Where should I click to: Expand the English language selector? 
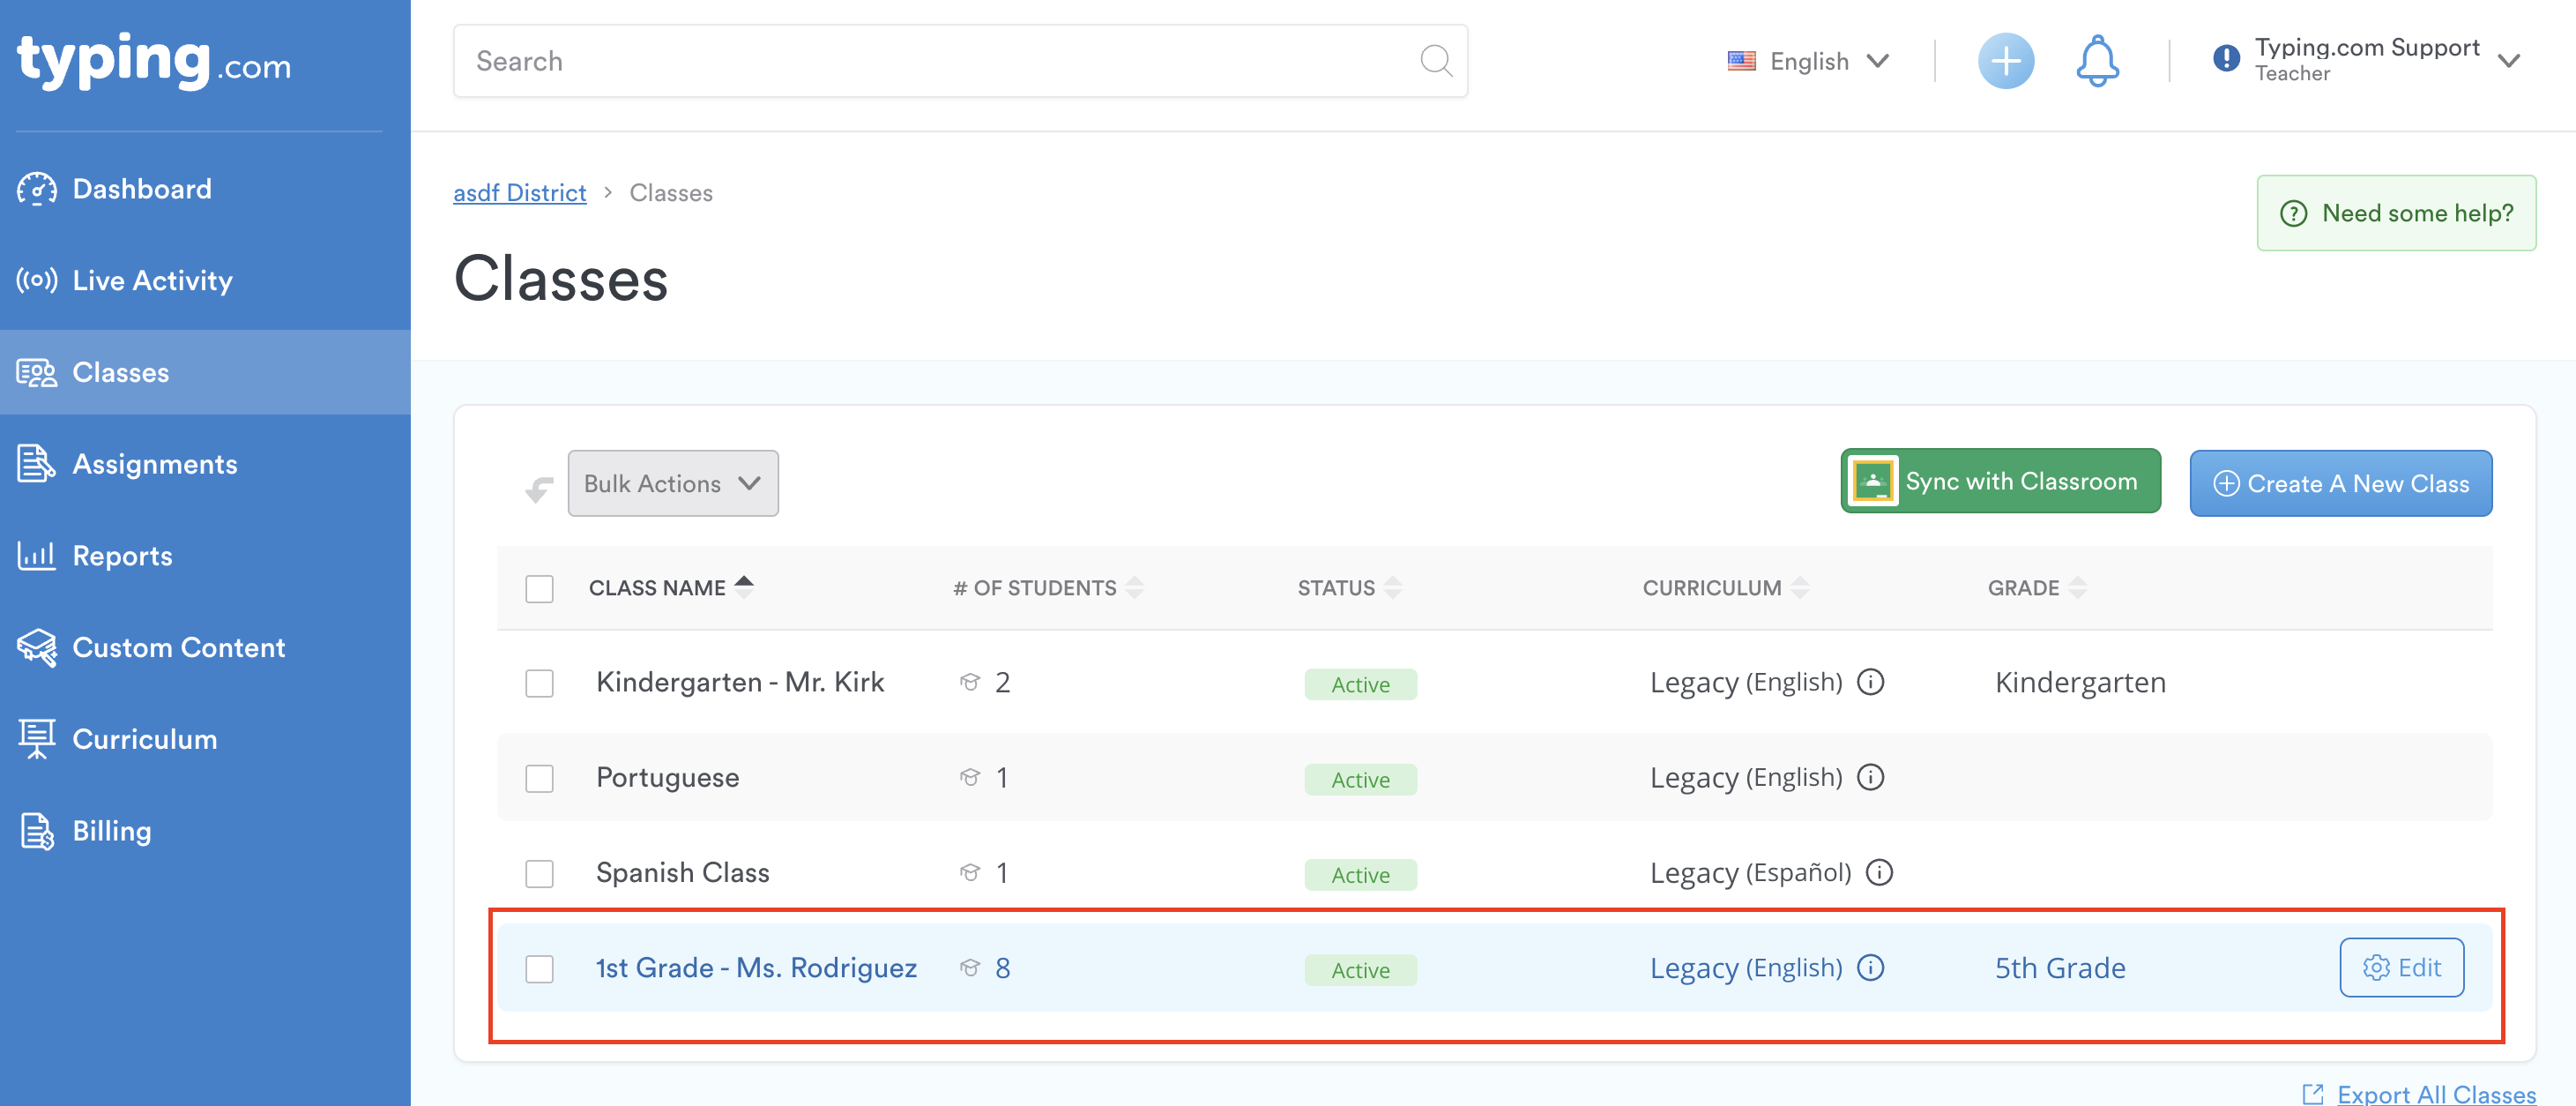click(x=1808, y=62)
